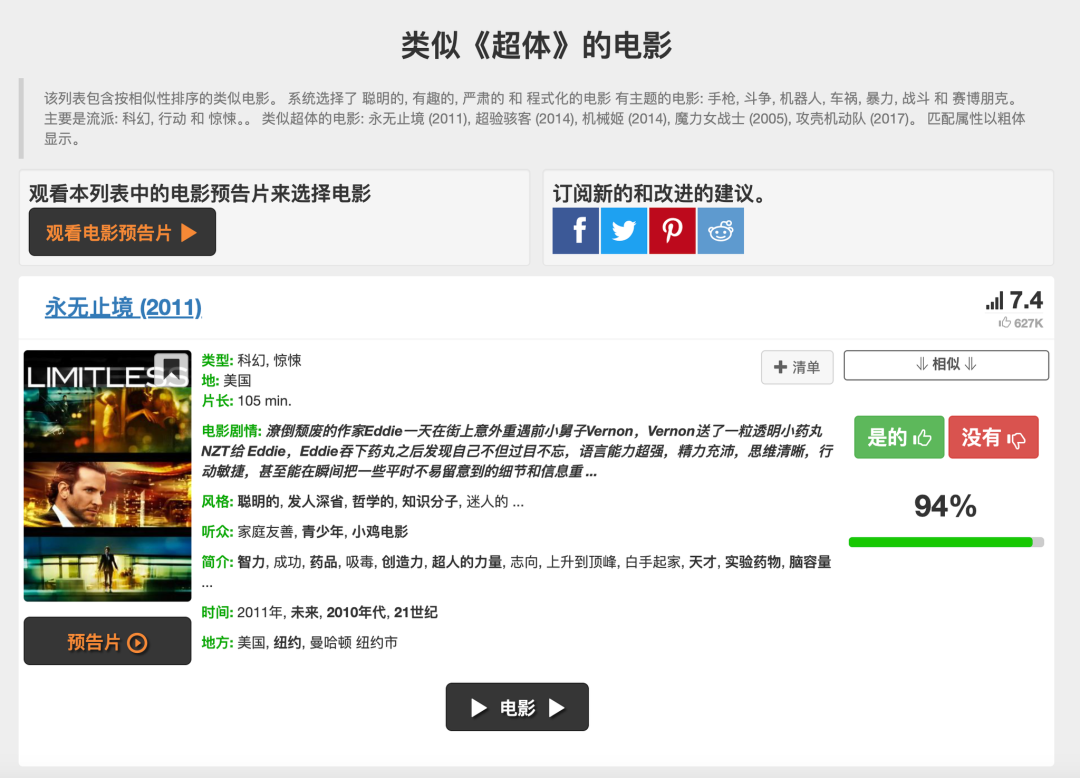
Task: Click the 订阅新的和改进的建议 heading
Action: pyautogui.click(x=659, y=193)
